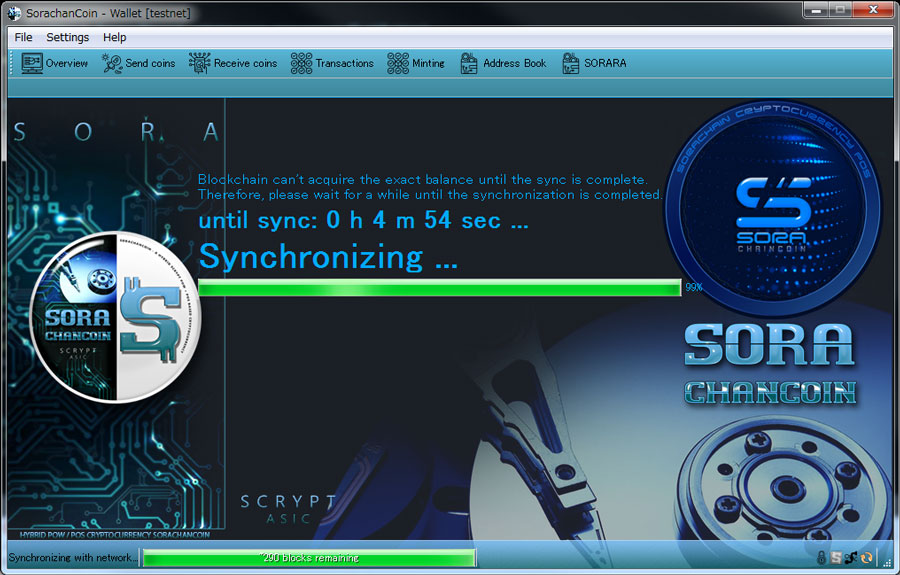The image size is (900, 575).
Task: Click the network connections status icon
Action: [x=851, y=557]
